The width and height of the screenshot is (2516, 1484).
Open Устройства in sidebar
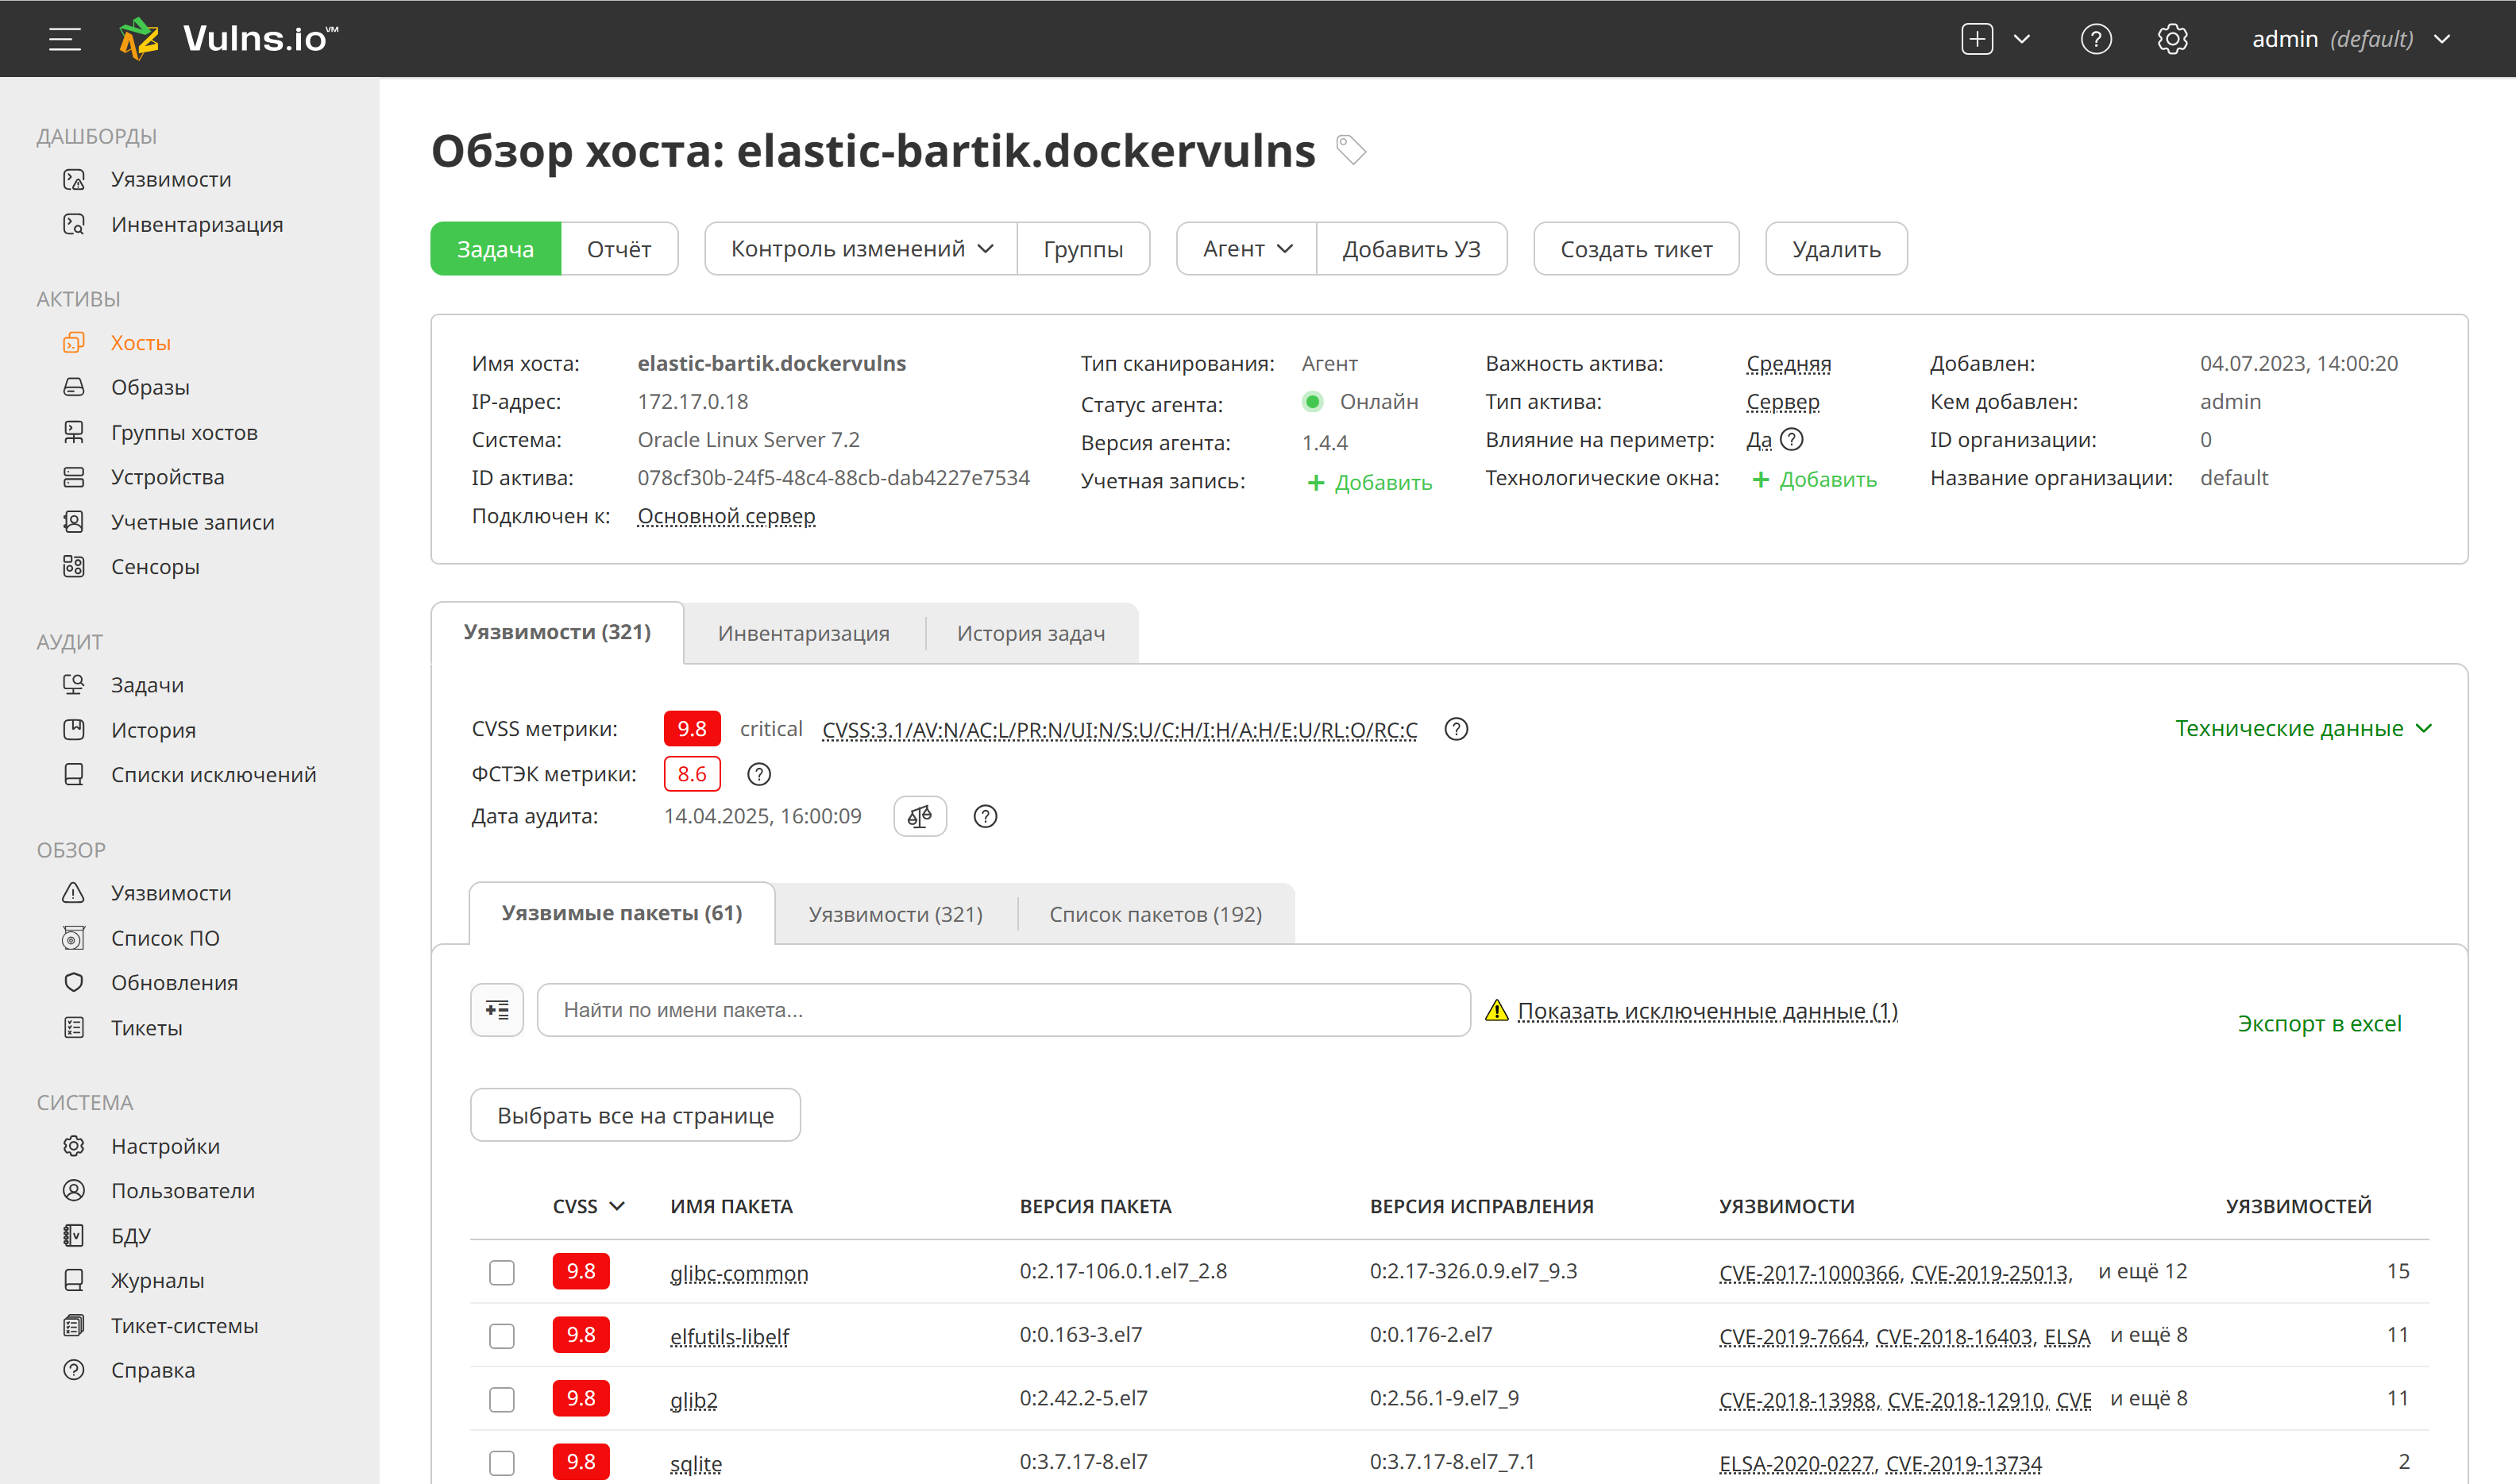(167, 477)
